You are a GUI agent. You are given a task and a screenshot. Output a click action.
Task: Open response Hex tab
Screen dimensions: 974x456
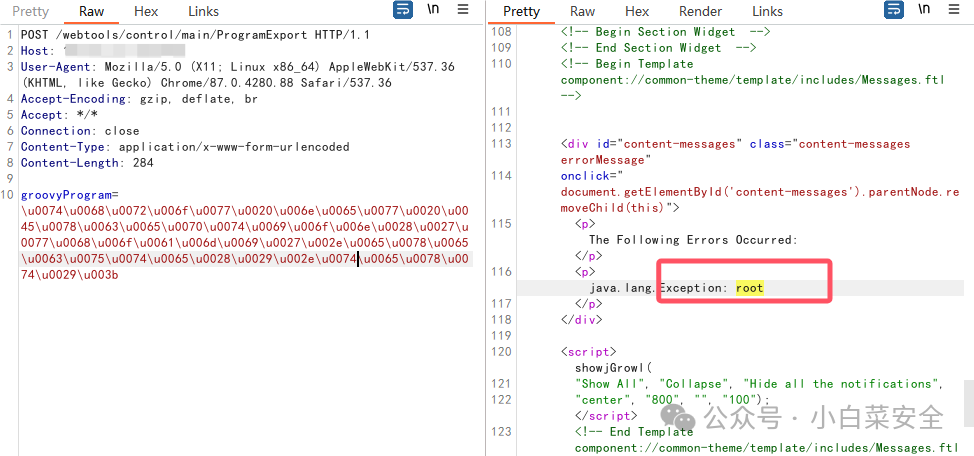click(637, 11)
